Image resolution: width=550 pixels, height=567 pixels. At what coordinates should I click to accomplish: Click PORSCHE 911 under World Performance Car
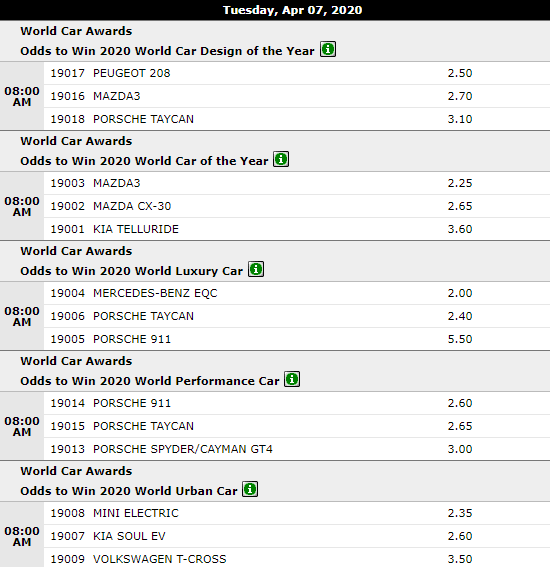[132, 403]
